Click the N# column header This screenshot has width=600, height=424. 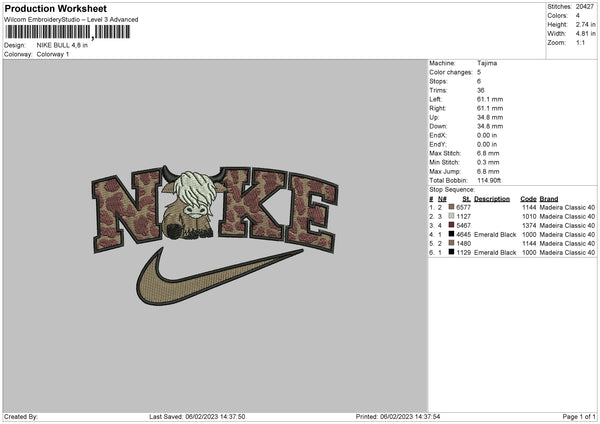pyautogui.click(x=442, y=199)
